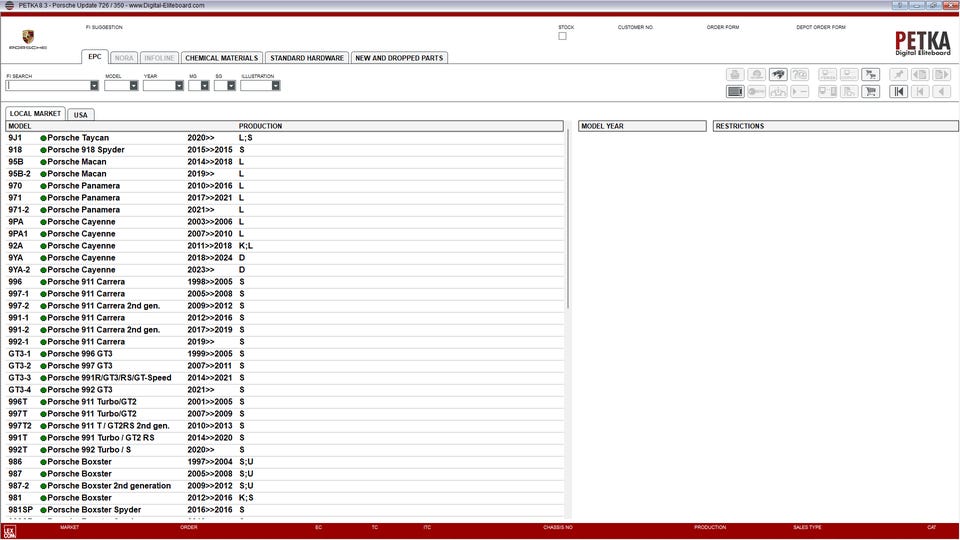This screenshot has height=540, width=960.
Task: Click the PRODUCTION column header
Action: click(260, 126)
